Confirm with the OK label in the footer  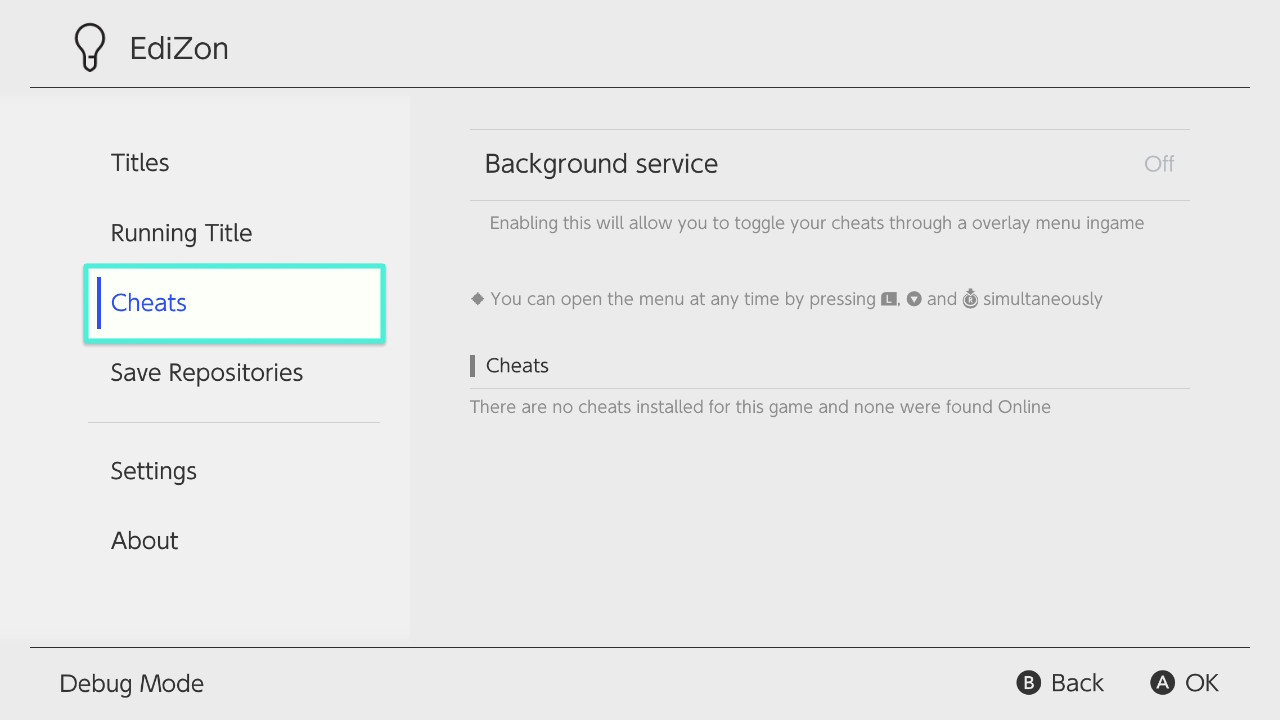[x=1202, y=683]
